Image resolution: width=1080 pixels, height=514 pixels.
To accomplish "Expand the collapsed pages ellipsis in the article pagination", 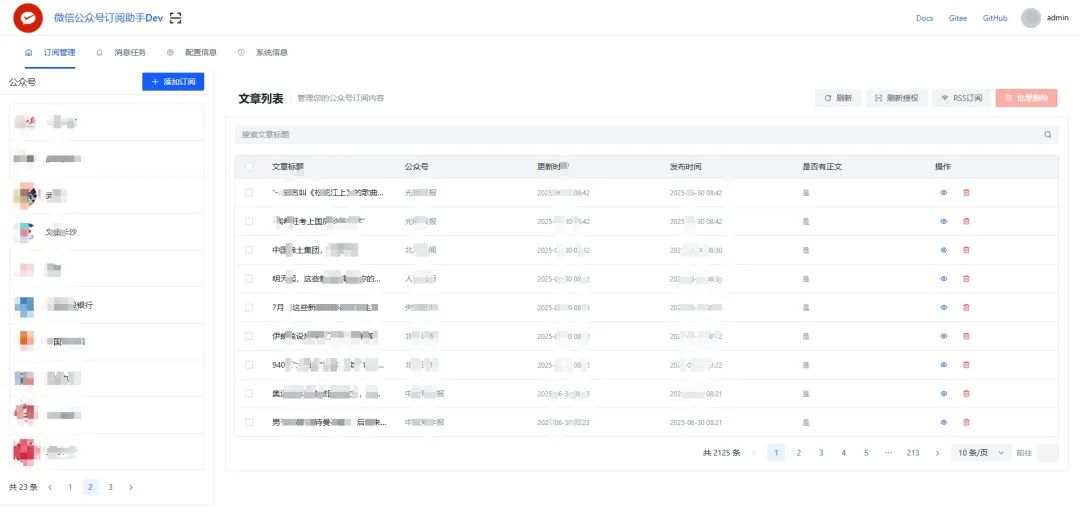I will coord(889,453).
